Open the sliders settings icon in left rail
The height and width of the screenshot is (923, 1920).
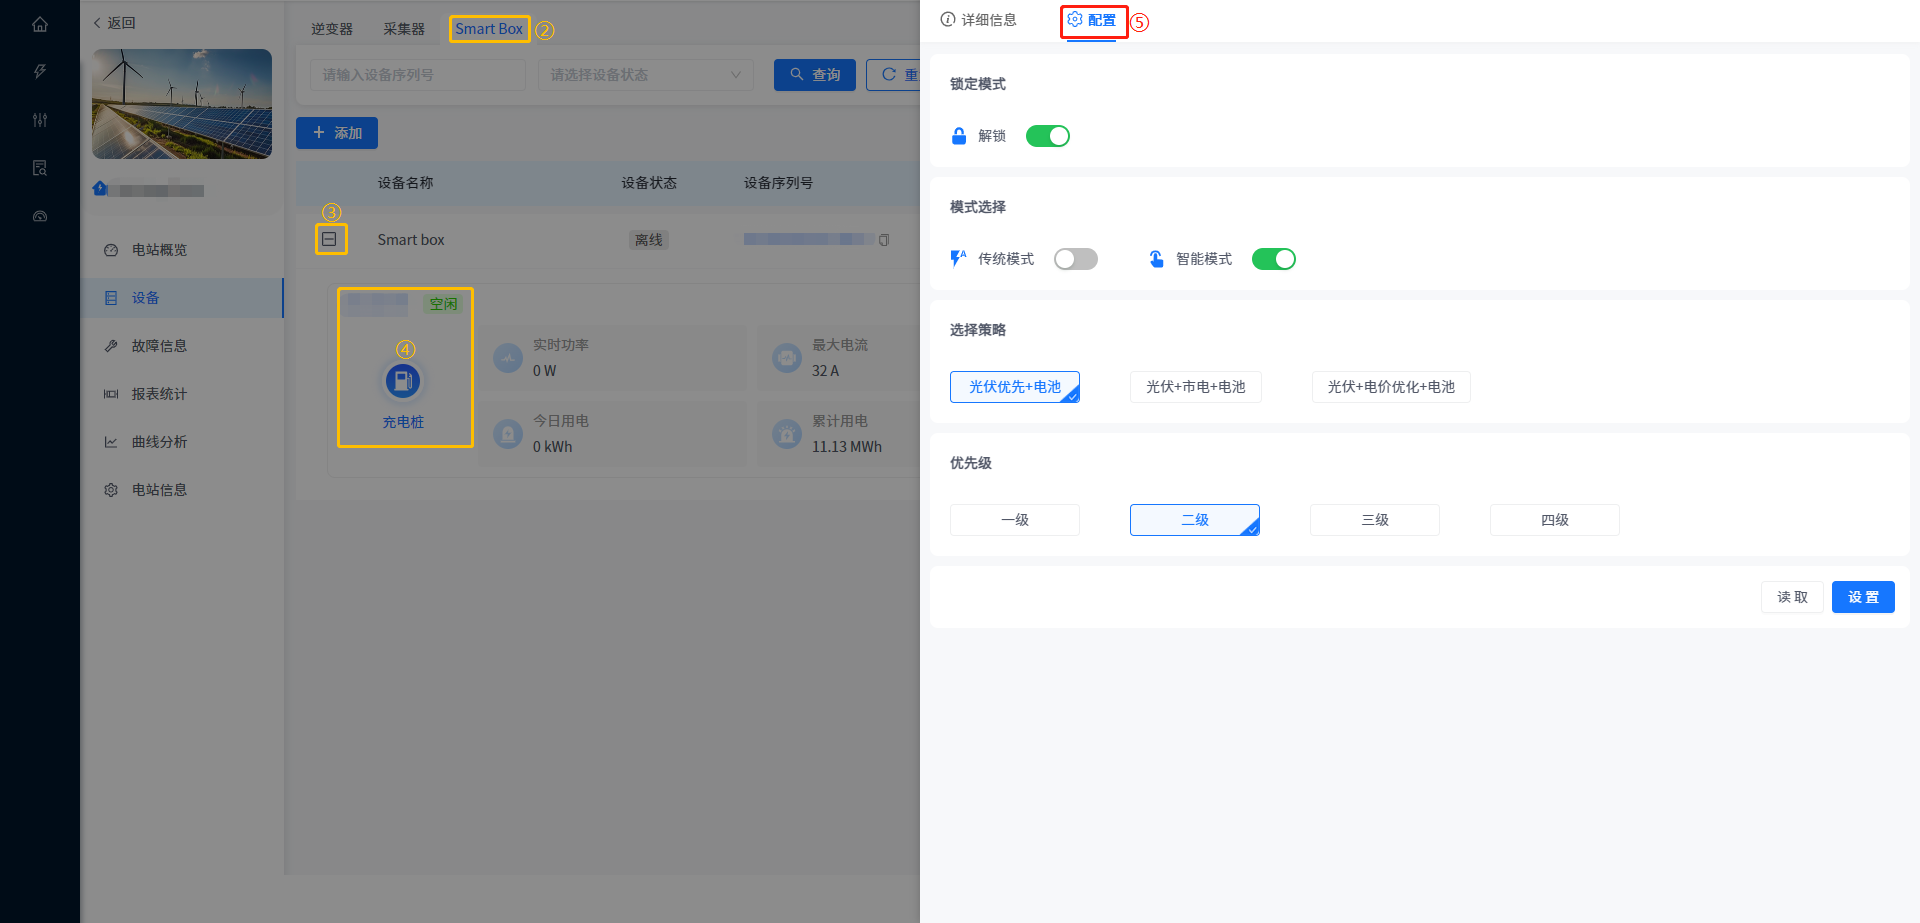[40, 120]
